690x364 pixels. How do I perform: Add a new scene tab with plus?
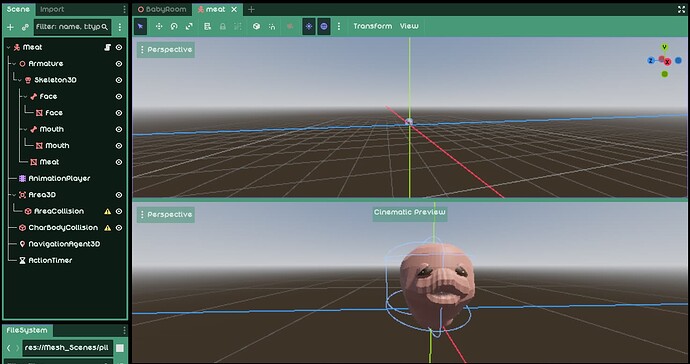[251, 9]
